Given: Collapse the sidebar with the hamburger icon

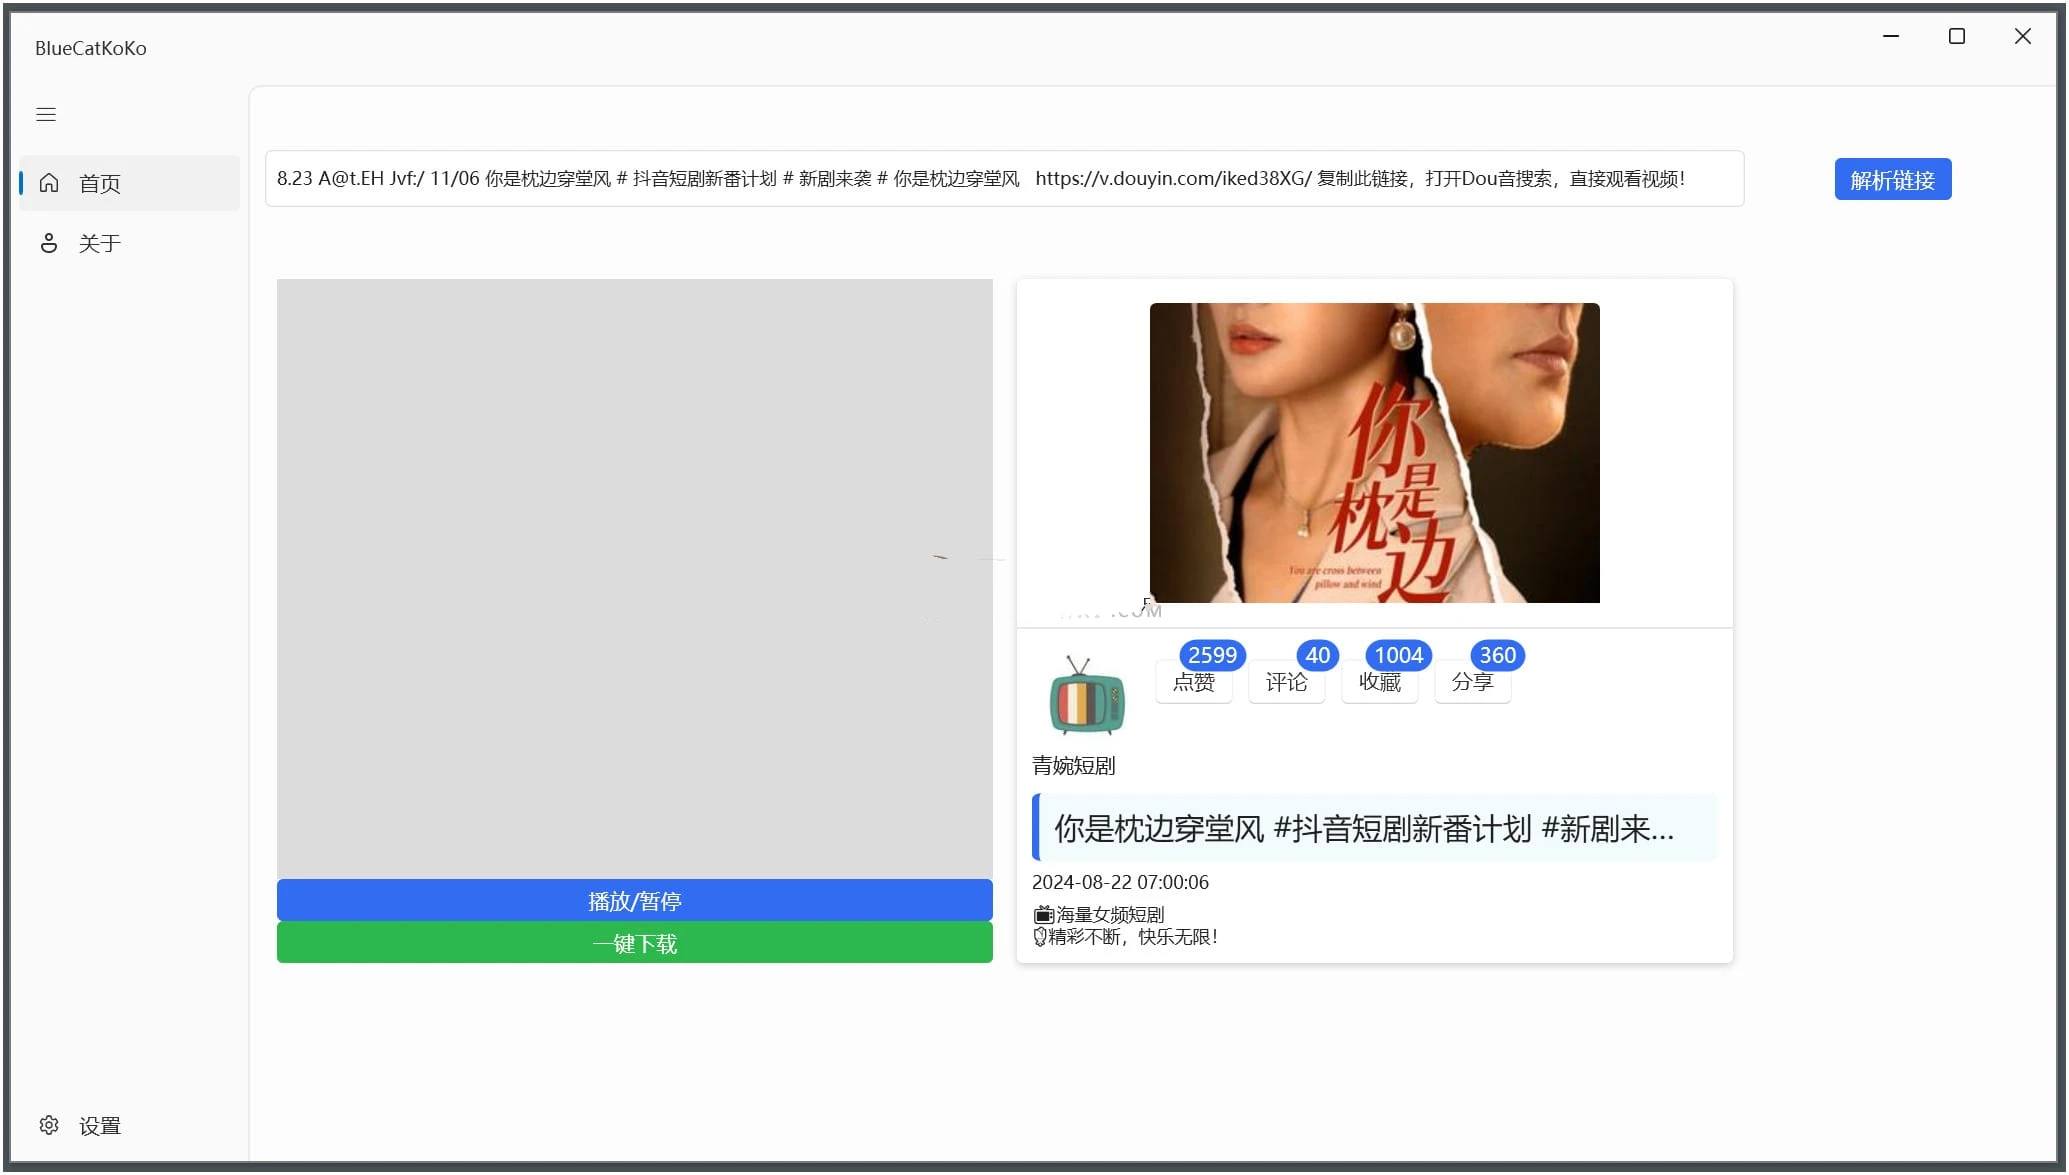Looking at the screenshot, I should pos(45,114).
